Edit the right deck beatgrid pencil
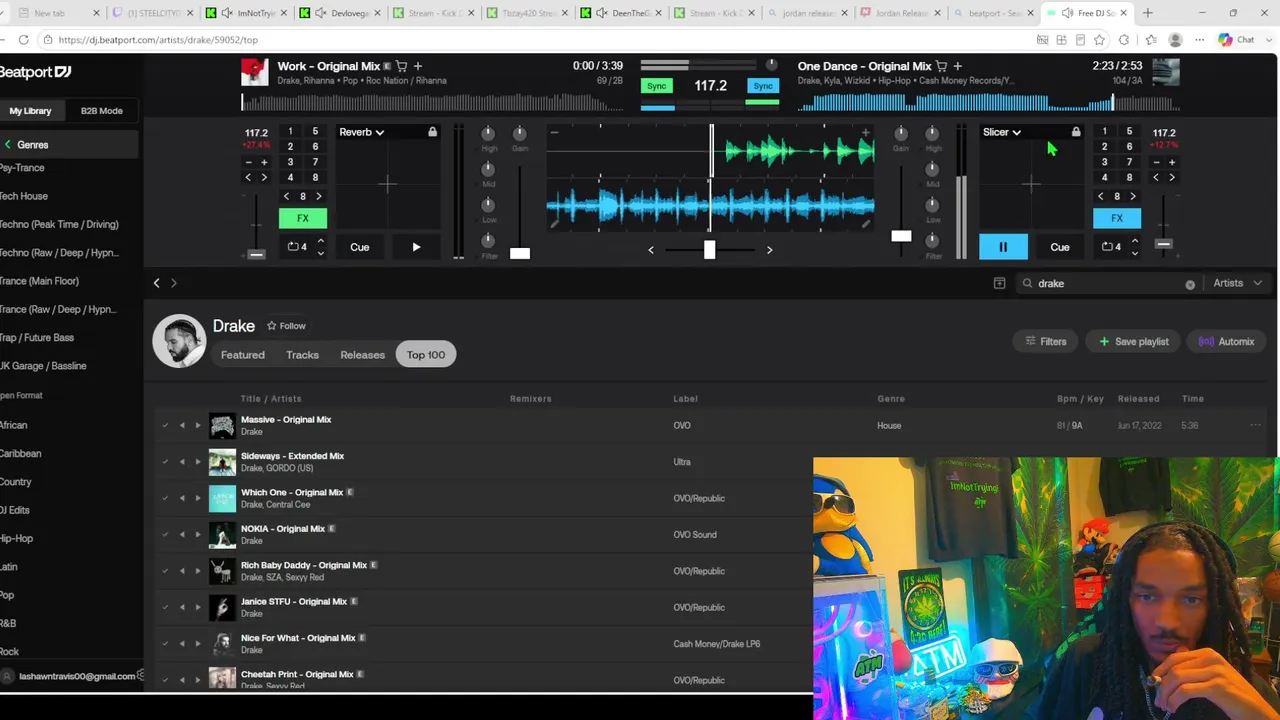Image resolution: width=1280 pixels, height=720 pixels. click(866, 224)
